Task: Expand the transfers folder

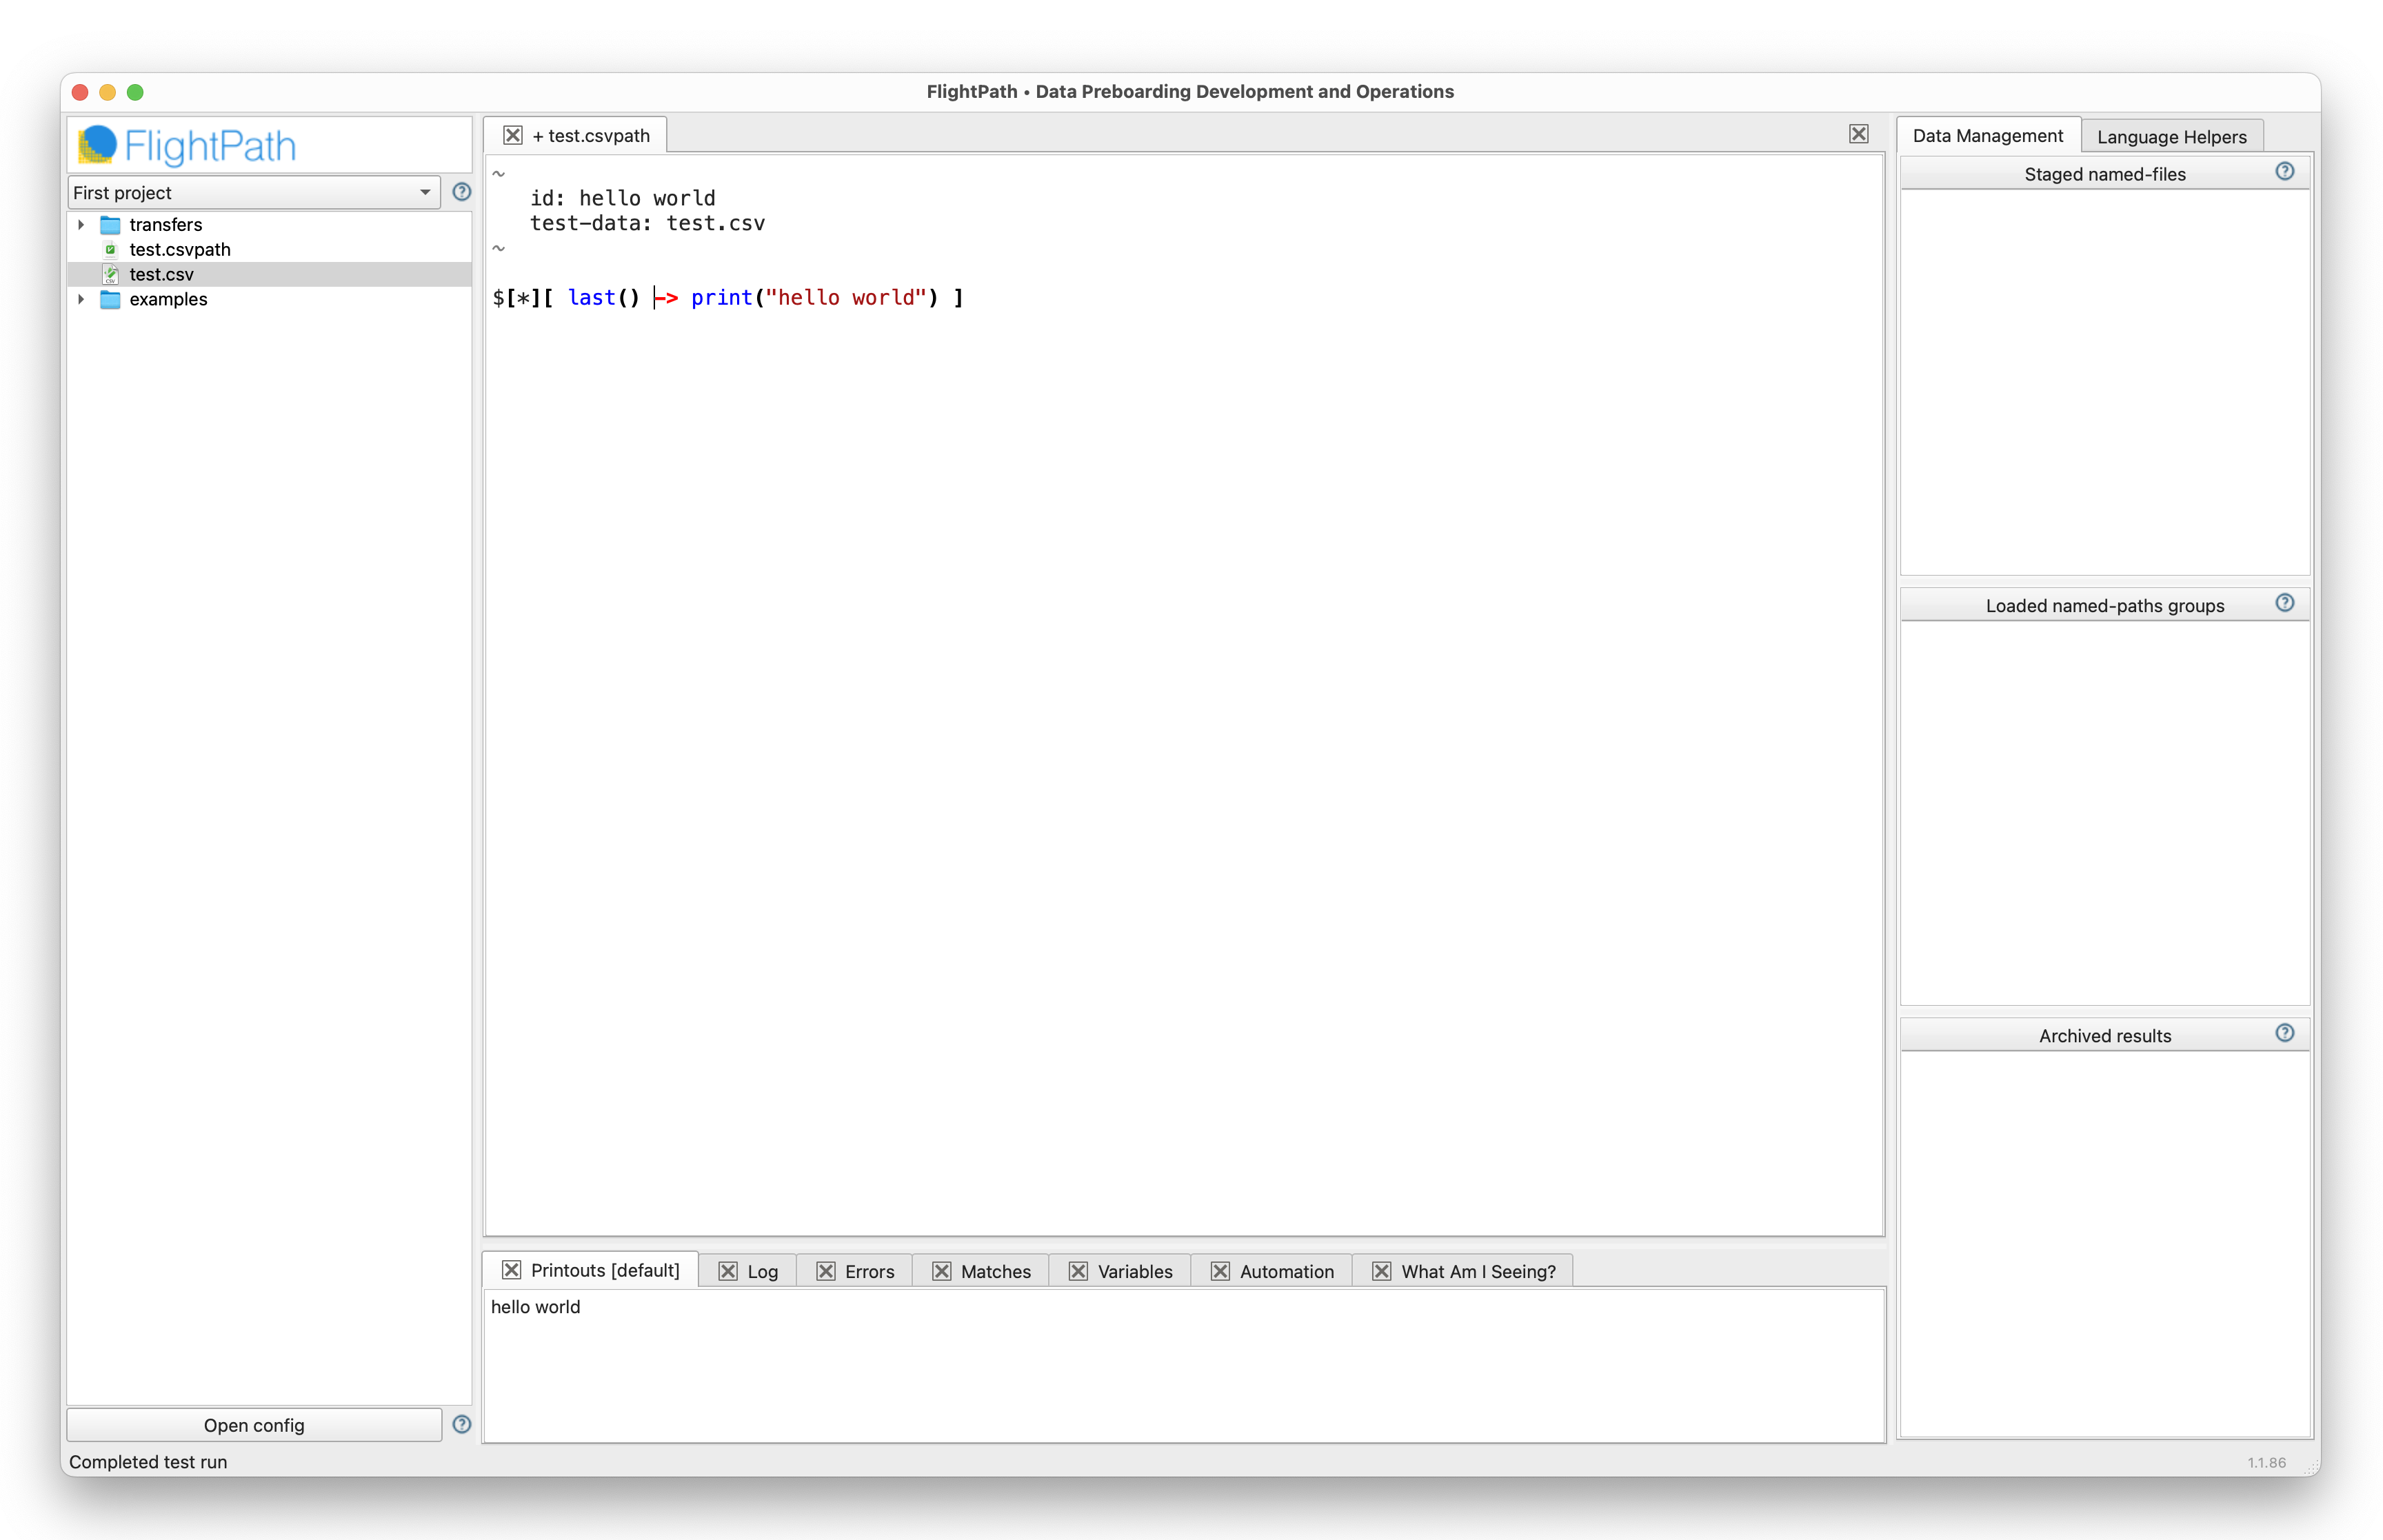Action: pos(81,225)
